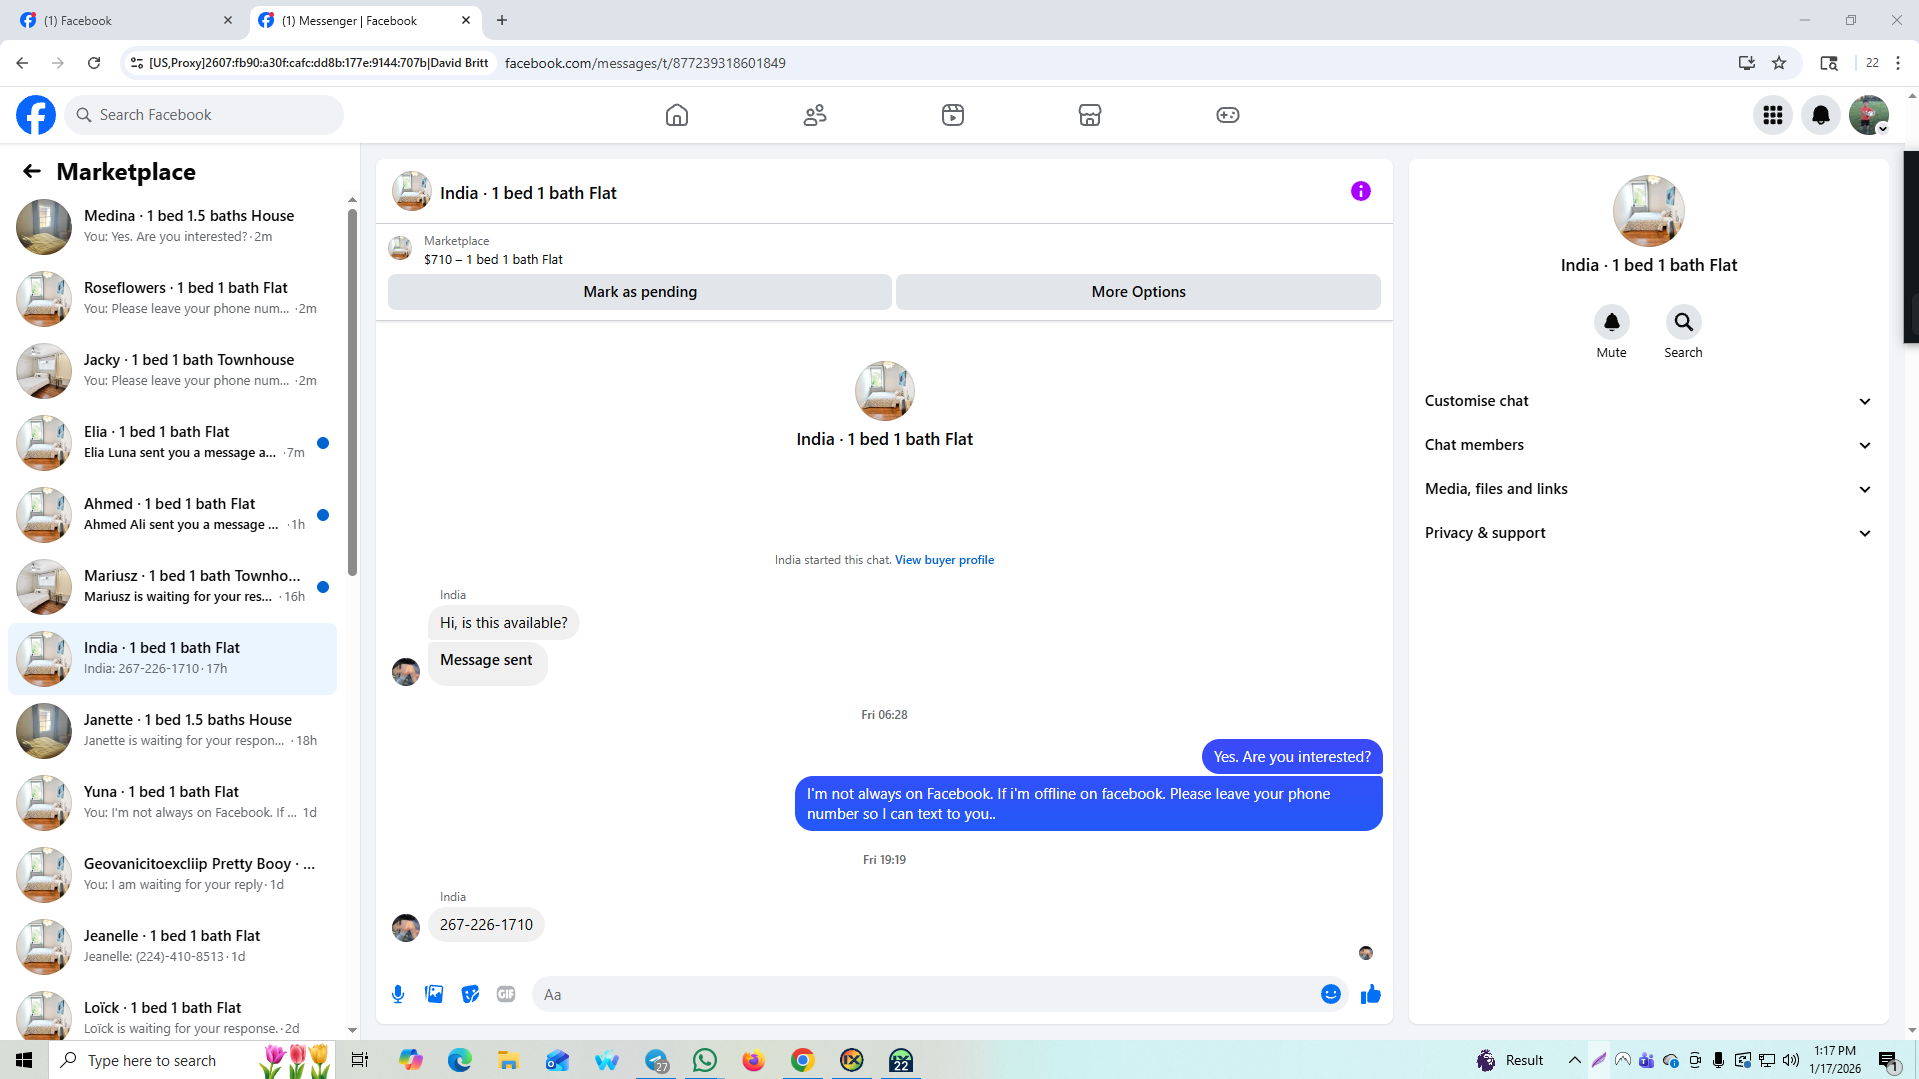Open a new browser tab
This screenshot has width=1919, height=1079.
pos(502,20)
